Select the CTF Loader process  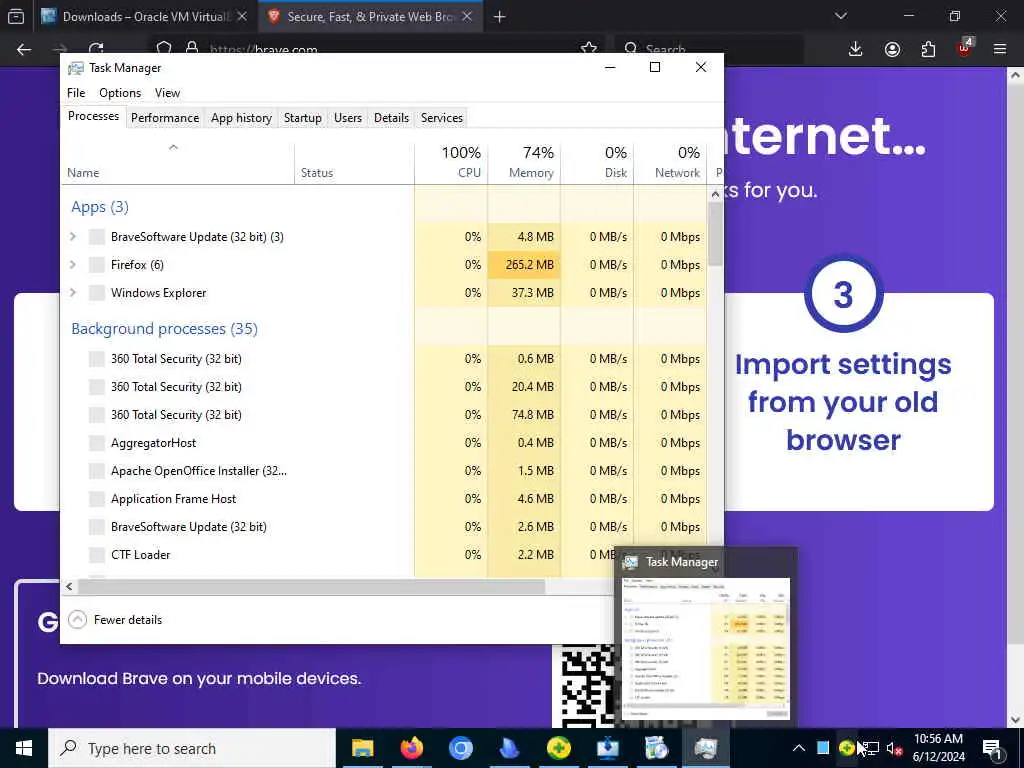point(384,554)
